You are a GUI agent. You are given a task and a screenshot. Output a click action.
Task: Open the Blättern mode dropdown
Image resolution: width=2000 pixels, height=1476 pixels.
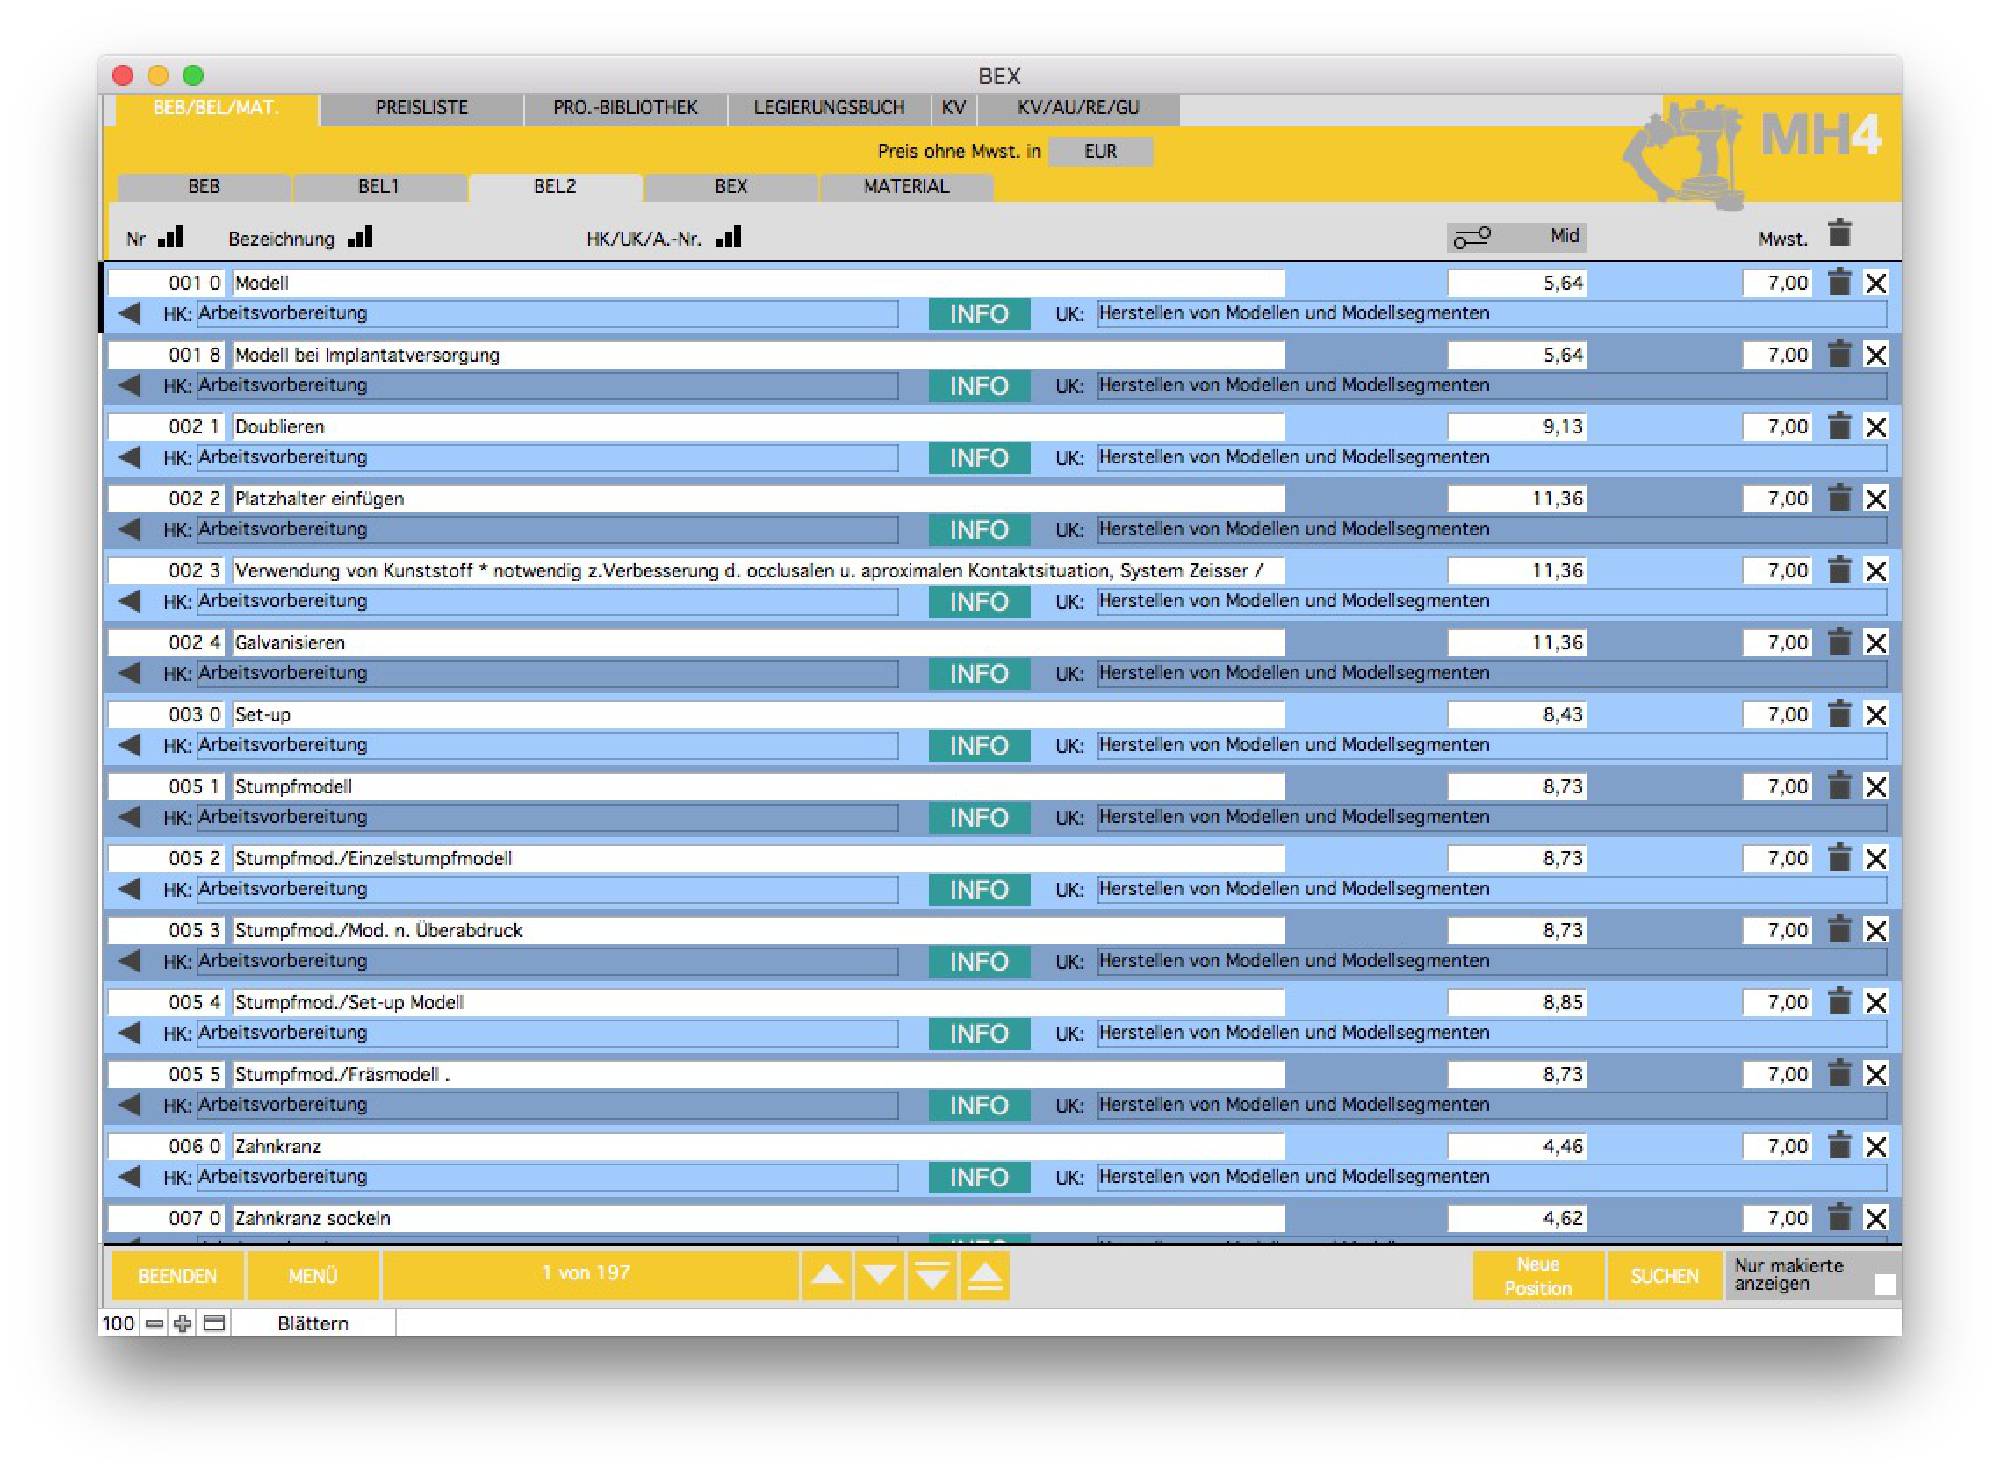[x=313, y=1324]
